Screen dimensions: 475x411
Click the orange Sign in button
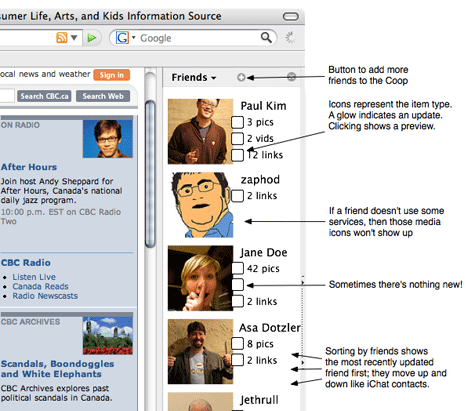click(x=112, y=75)
